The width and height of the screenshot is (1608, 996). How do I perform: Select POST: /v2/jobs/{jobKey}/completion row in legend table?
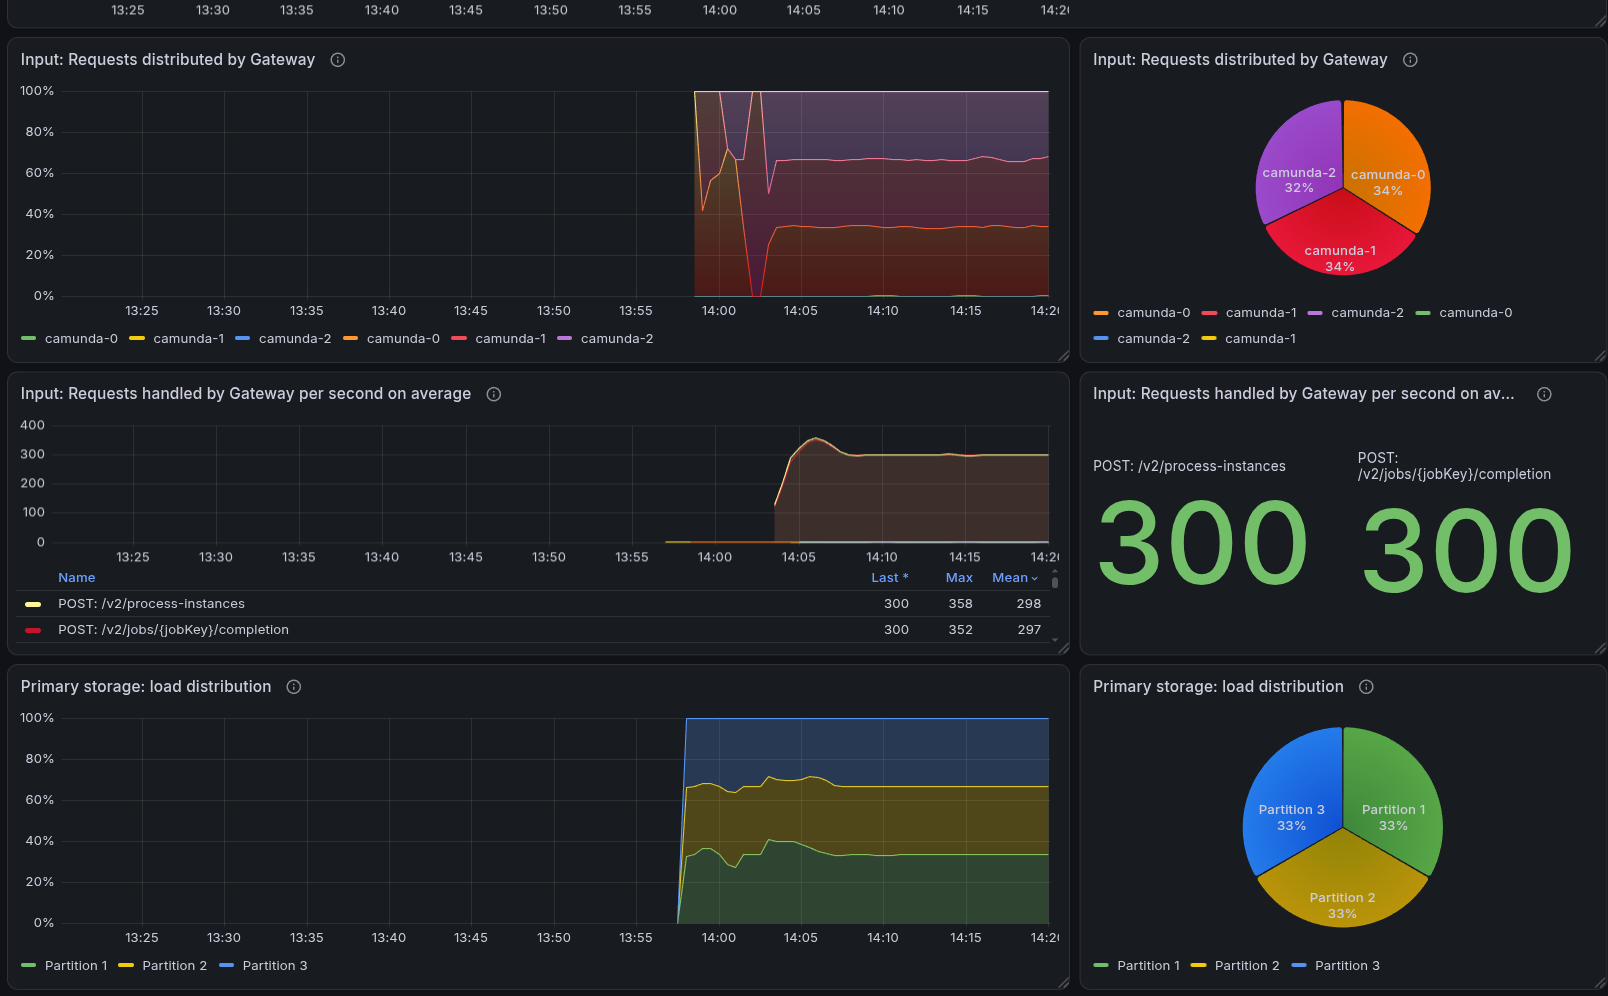click(x=533, y=630)
